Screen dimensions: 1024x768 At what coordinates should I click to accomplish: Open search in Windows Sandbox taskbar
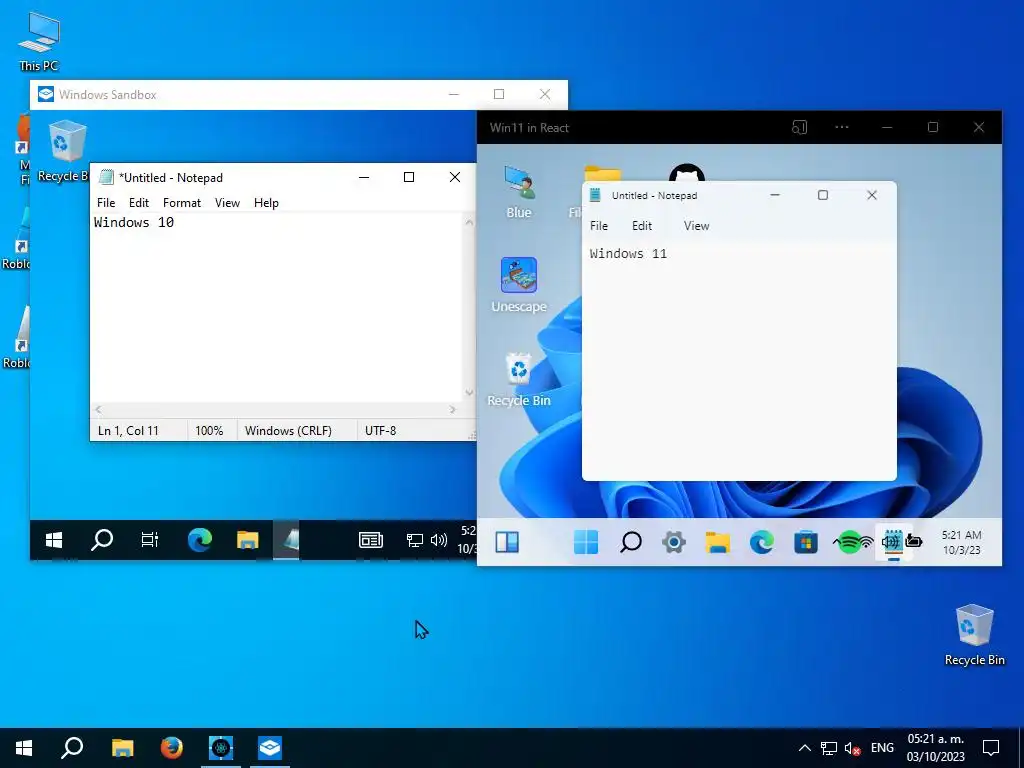(x=102, y=539)
